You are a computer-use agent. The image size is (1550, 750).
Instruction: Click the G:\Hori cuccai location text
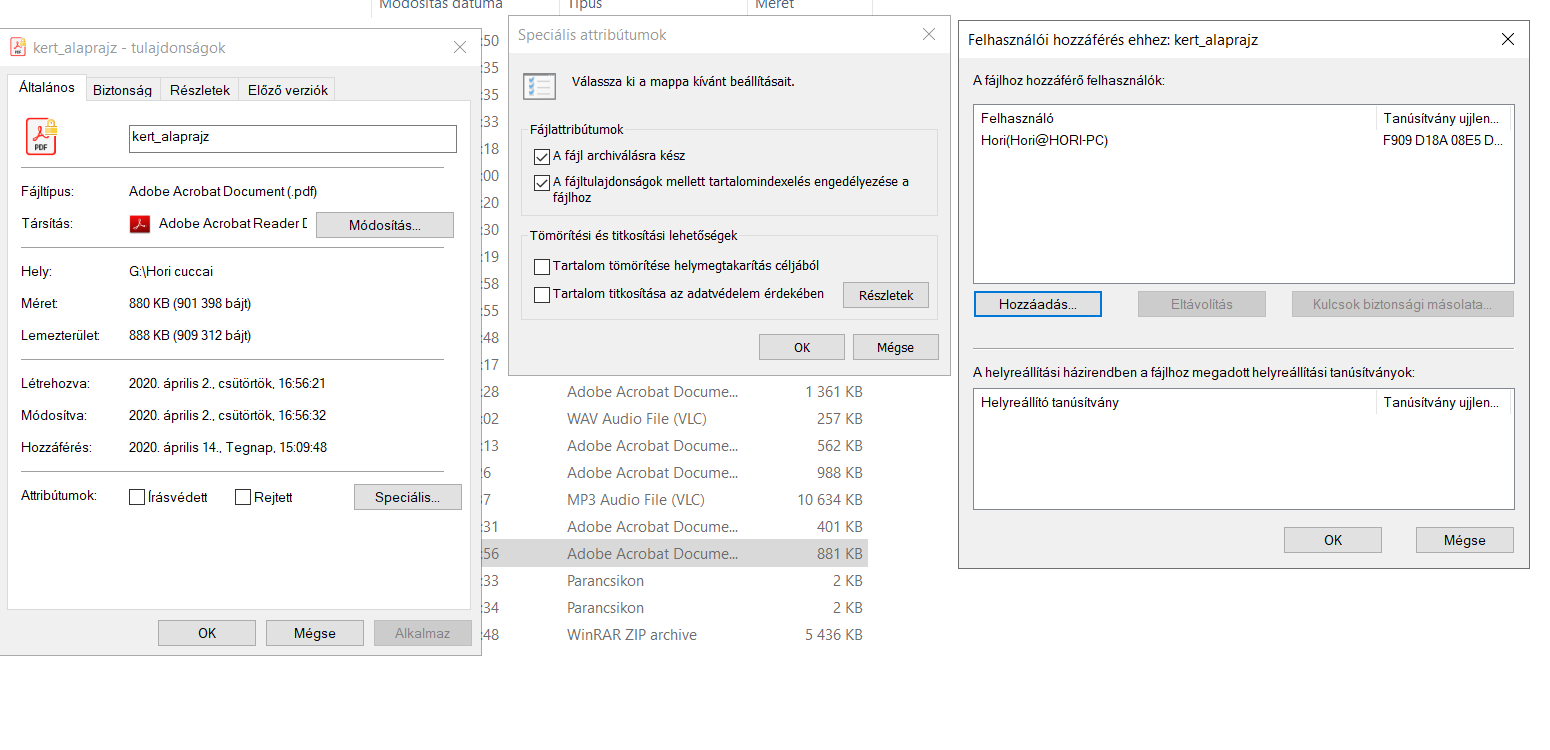[171, 271]
